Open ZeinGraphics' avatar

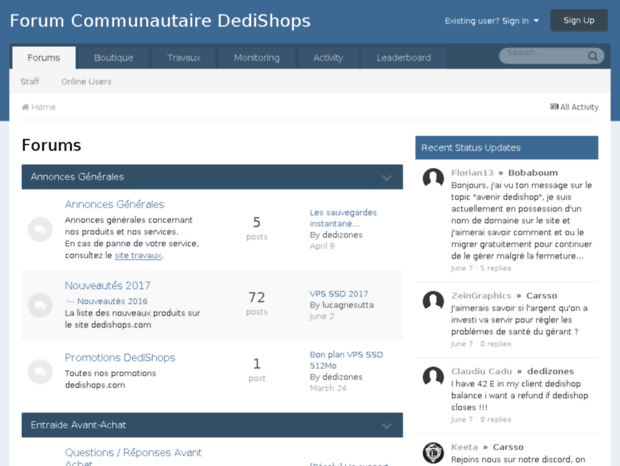[433, 300]
